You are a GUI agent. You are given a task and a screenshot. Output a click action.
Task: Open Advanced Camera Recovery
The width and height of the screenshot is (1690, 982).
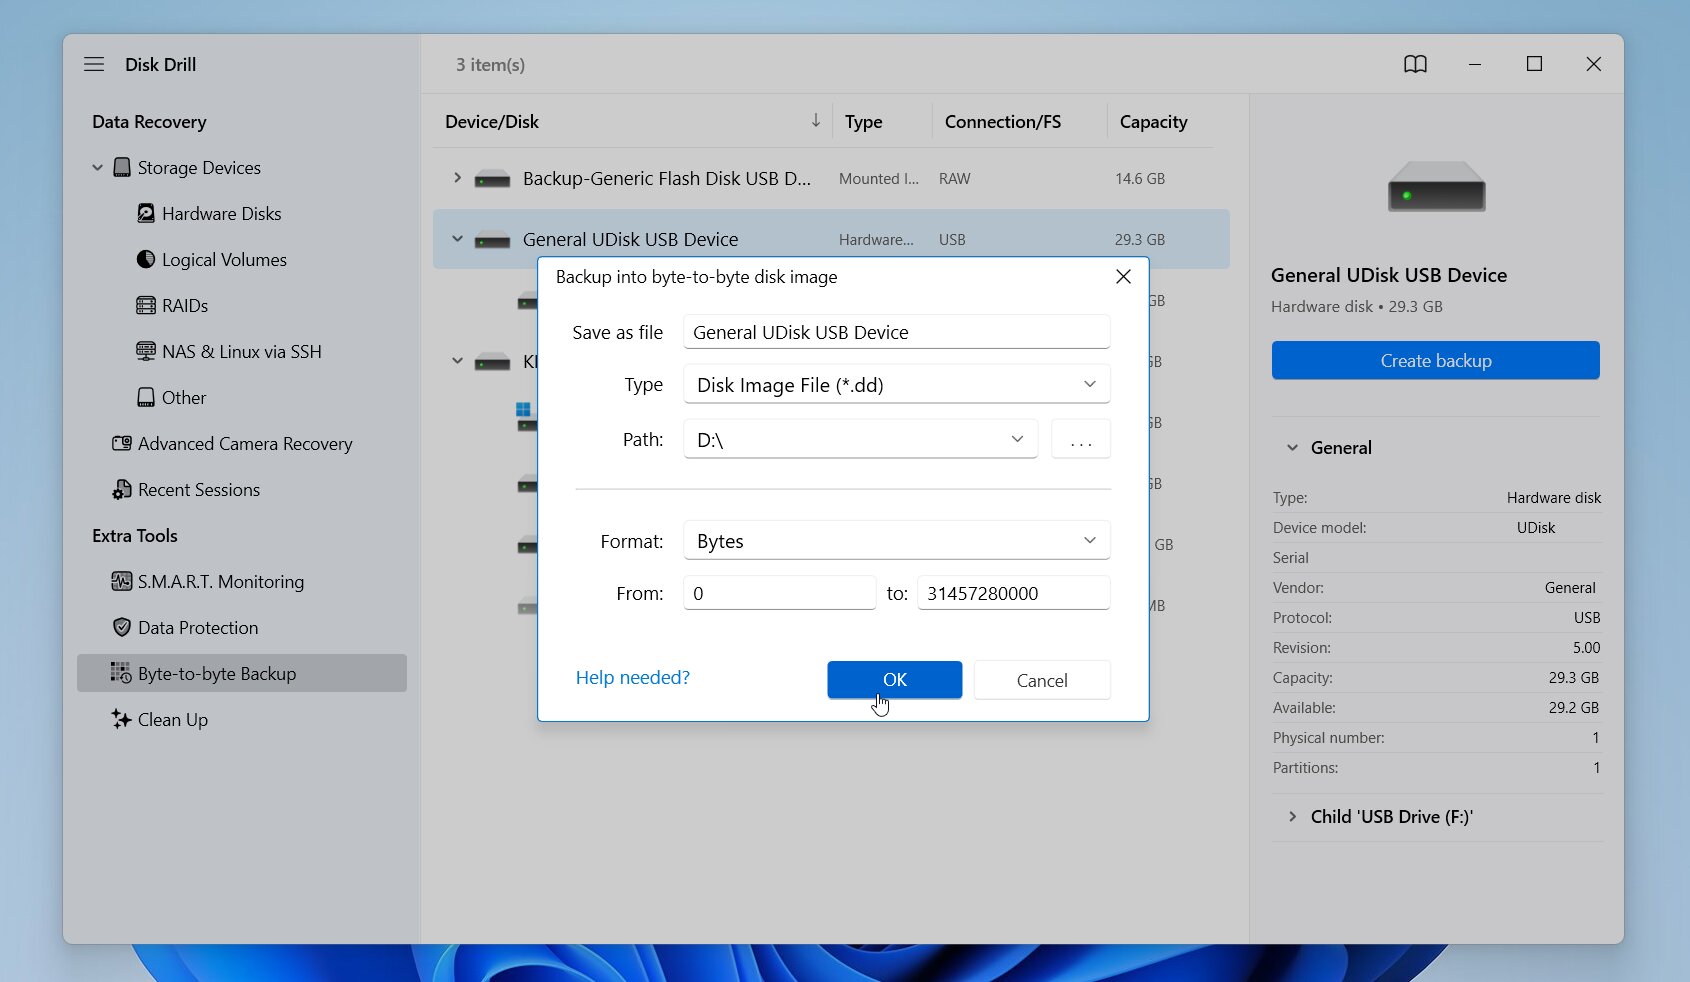[x=245, y=443]
